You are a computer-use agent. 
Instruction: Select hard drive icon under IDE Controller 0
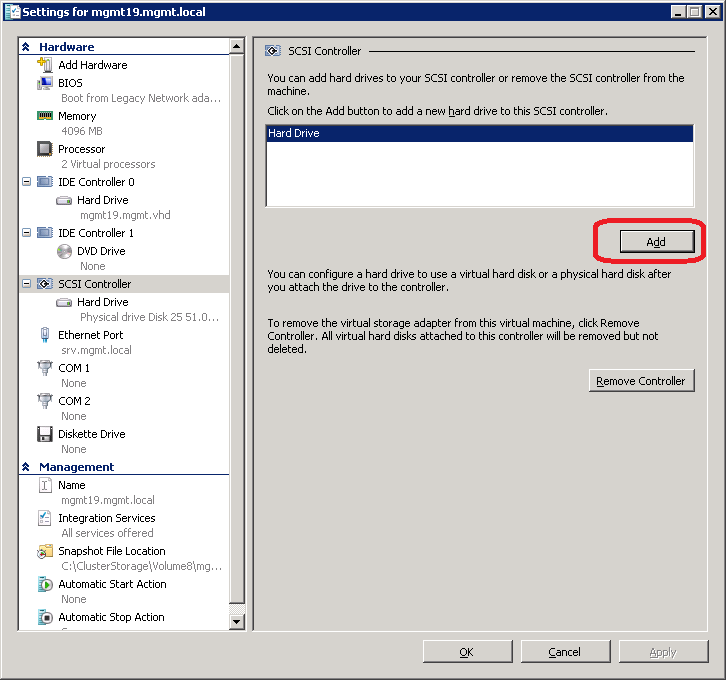64,200
